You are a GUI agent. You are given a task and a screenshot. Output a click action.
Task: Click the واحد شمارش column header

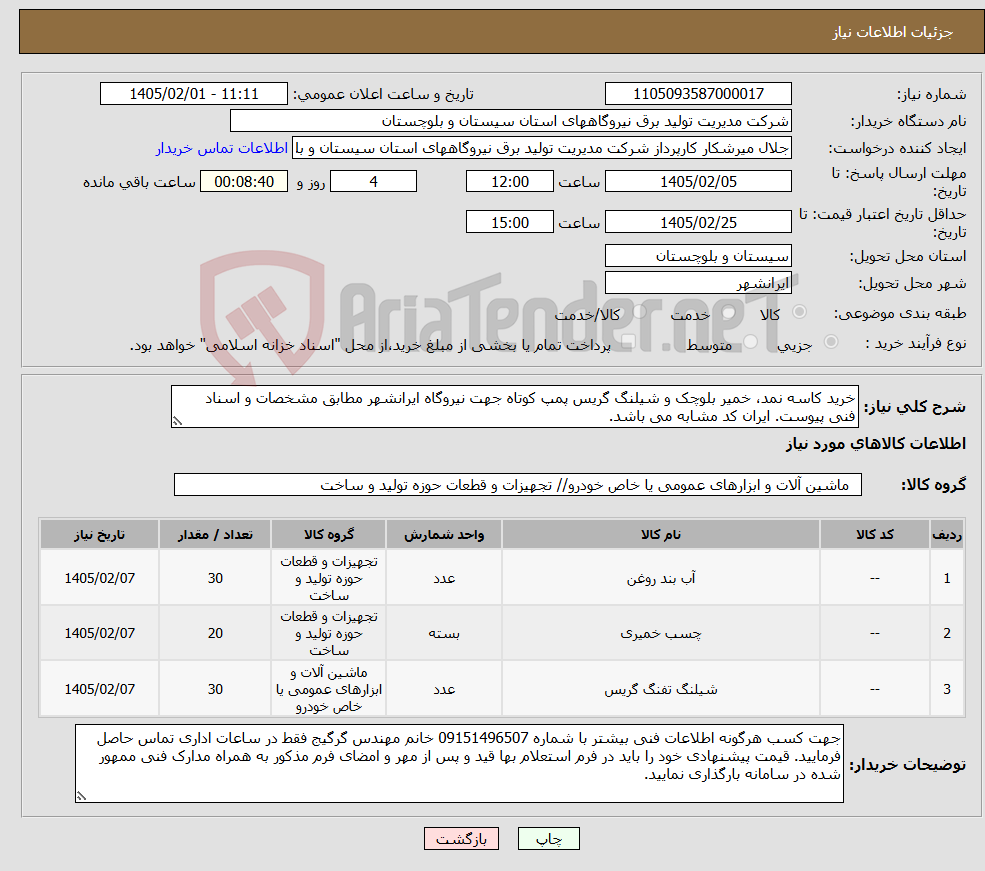[444, 534]
